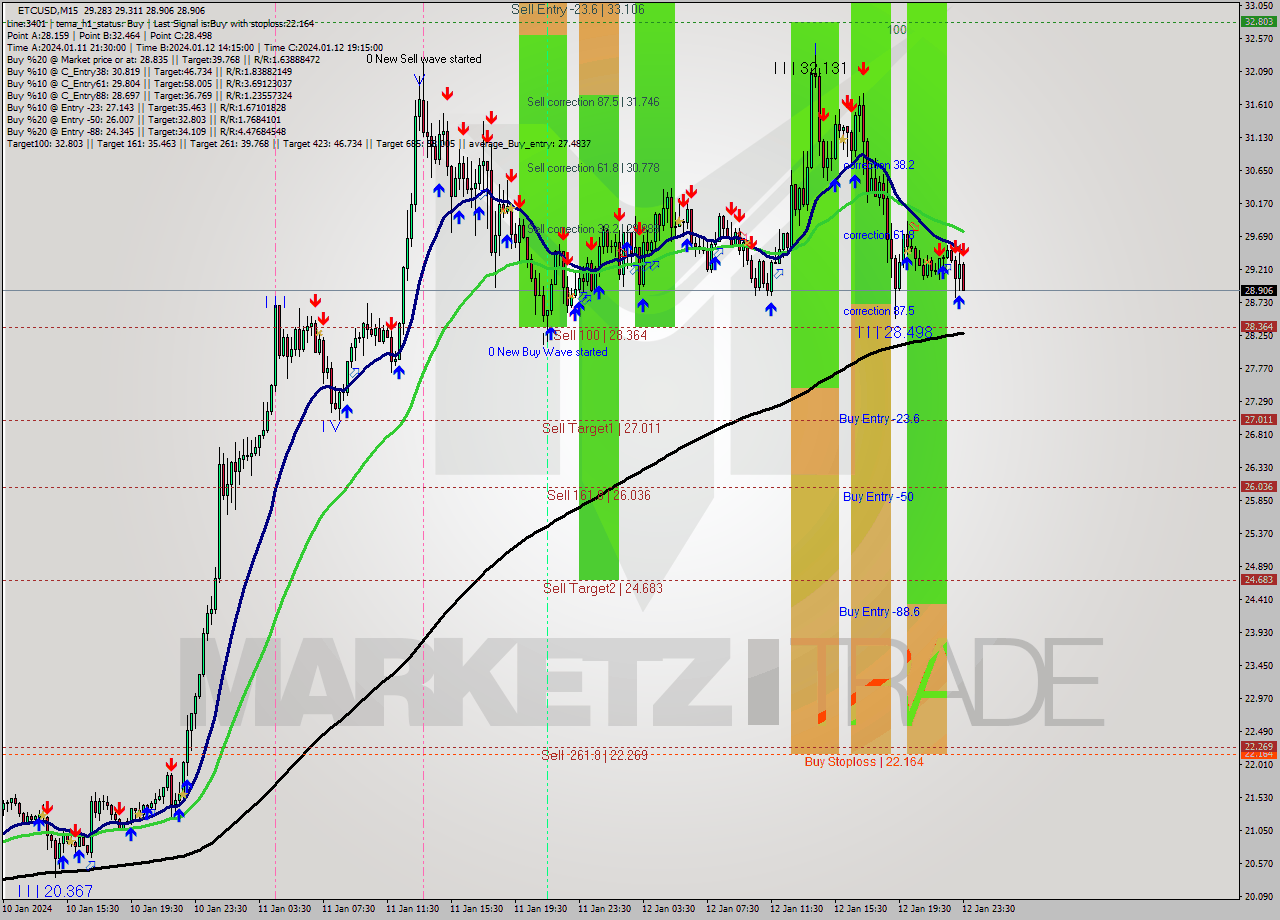Select the 'Sell Target2 | 24.683' label

pos(603,588)
